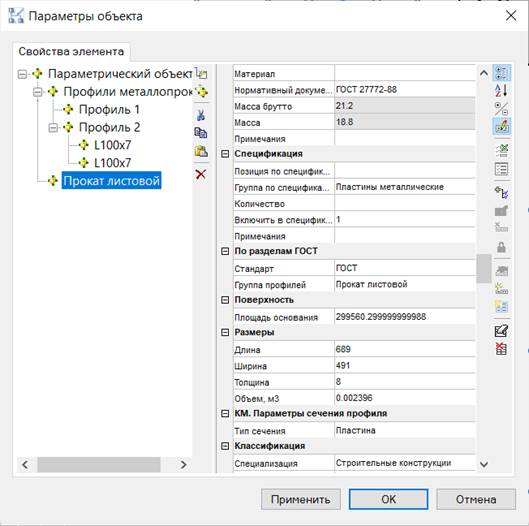Collapse the Классификация property group
The image size is (529, 526).
pyautogui.click(x=225, y=446)
